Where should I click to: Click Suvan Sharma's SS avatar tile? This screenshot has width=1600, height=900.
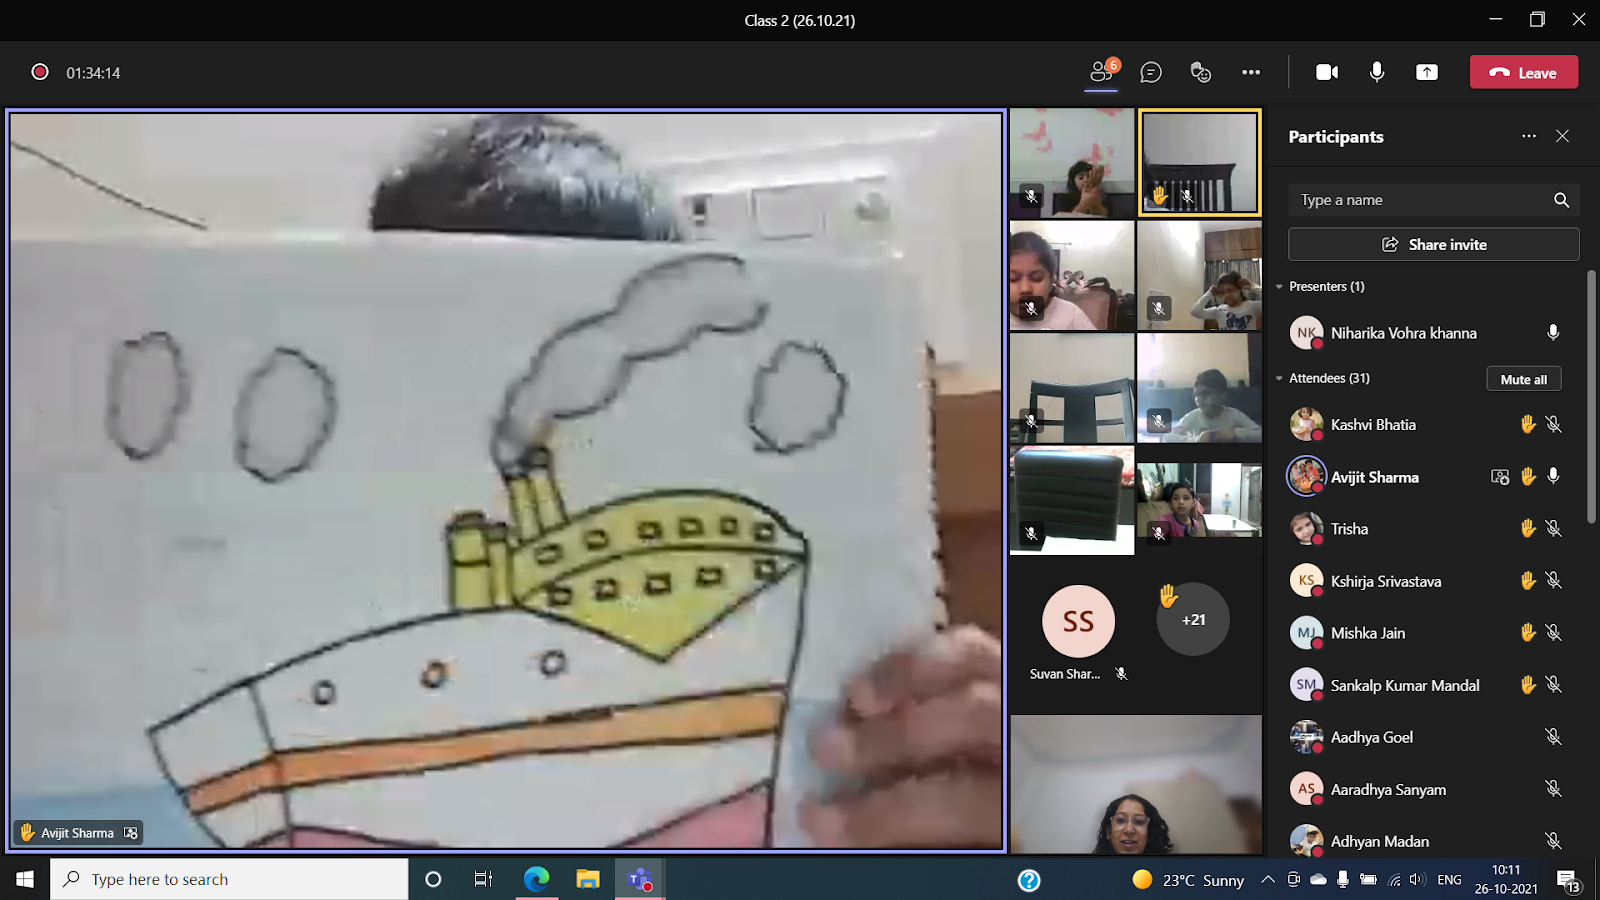tap(1078, 621)
